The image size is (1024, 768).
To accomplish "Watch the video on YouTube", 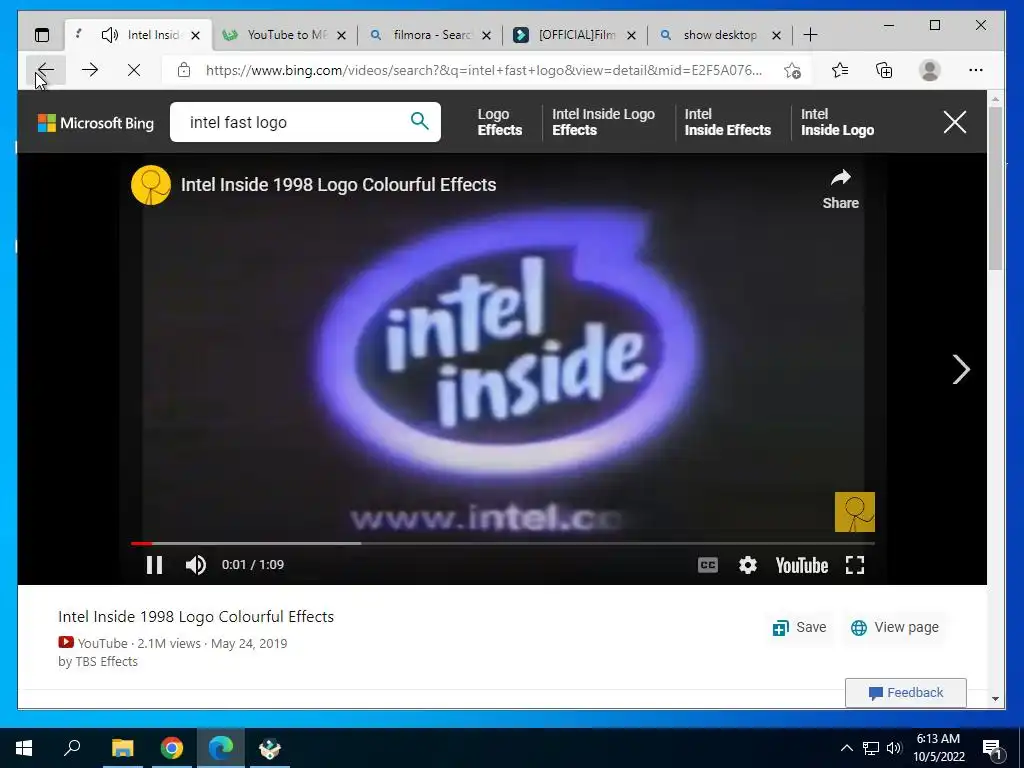I will pos(801,565).
